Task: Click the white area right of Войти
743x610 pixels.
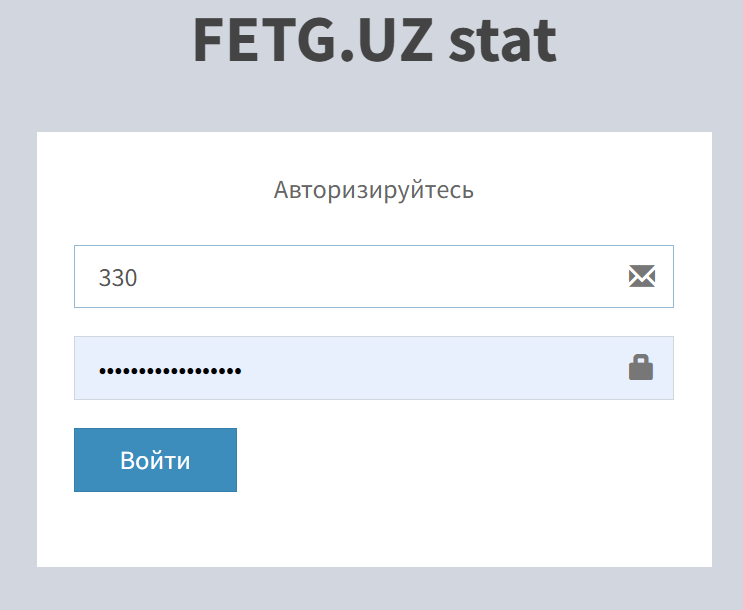Action: [x=450, y=460]
